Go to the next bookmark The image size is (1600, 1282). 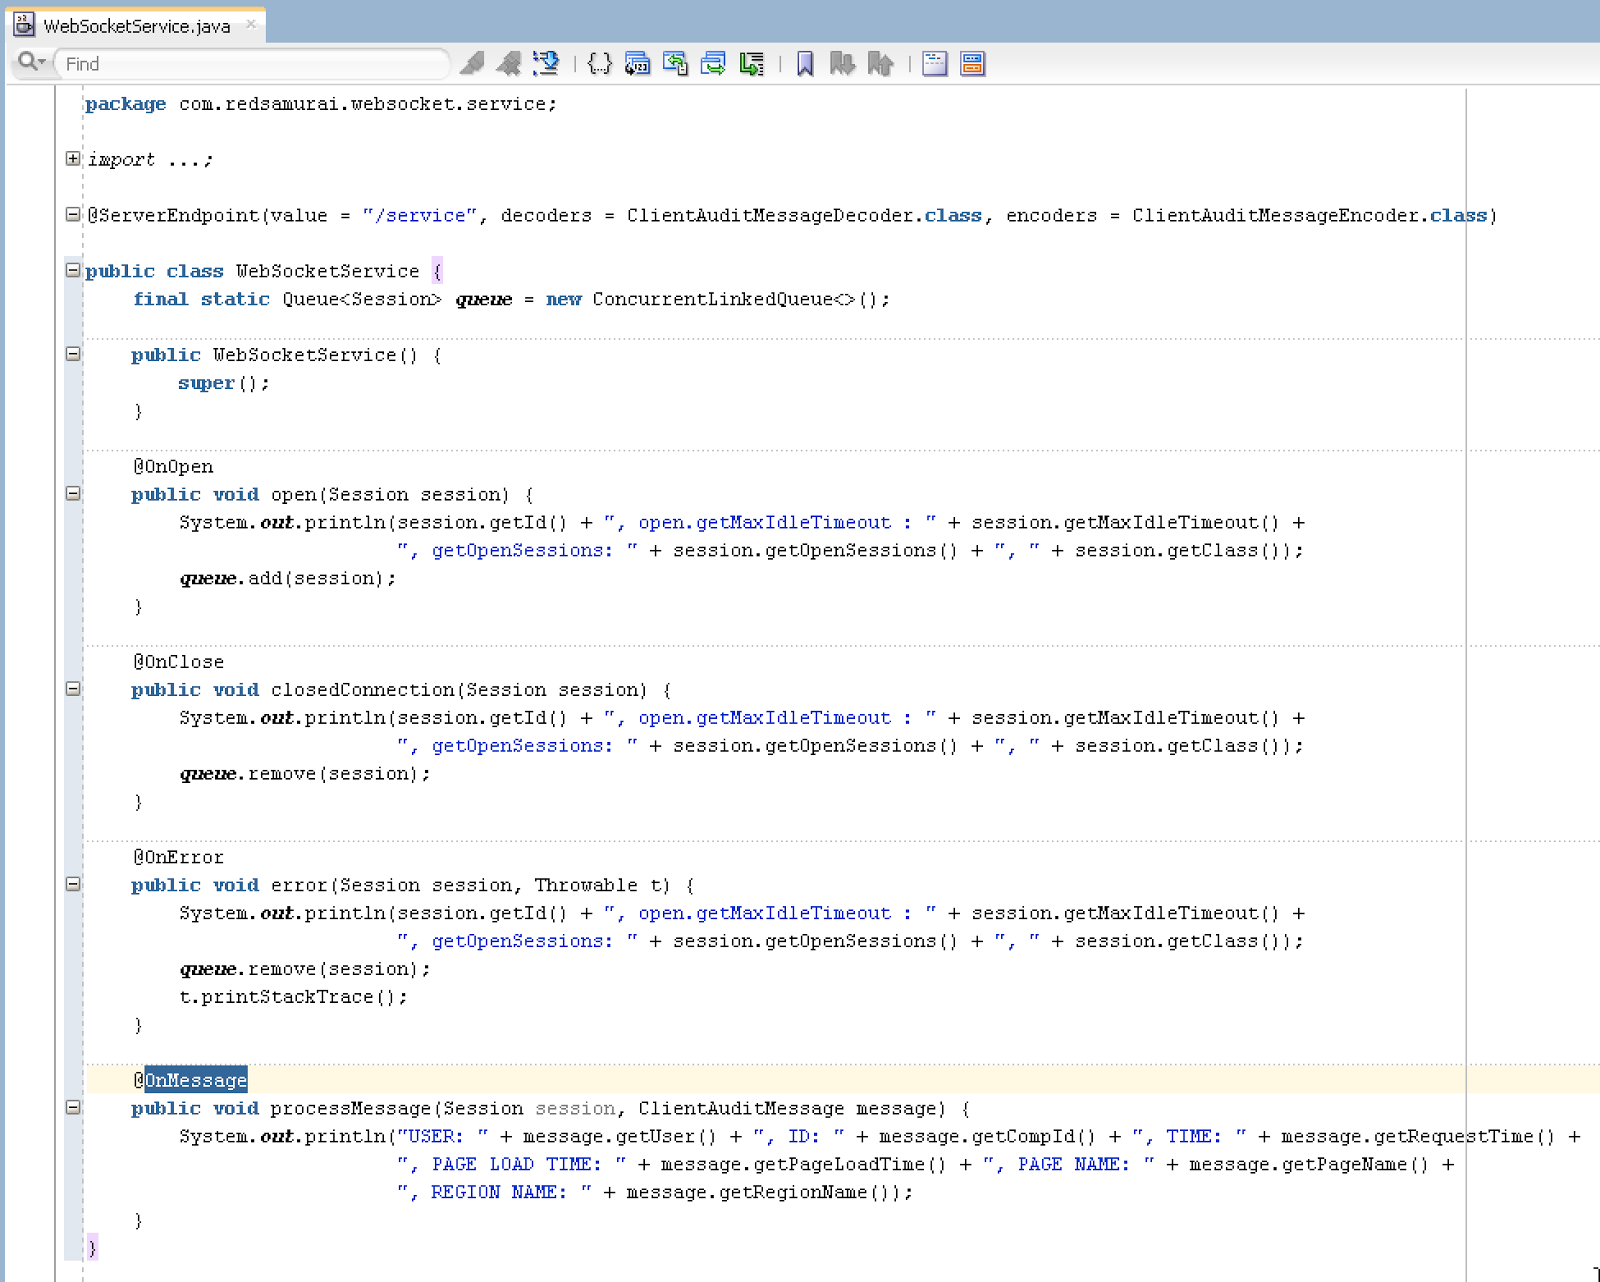coord(843,63)
